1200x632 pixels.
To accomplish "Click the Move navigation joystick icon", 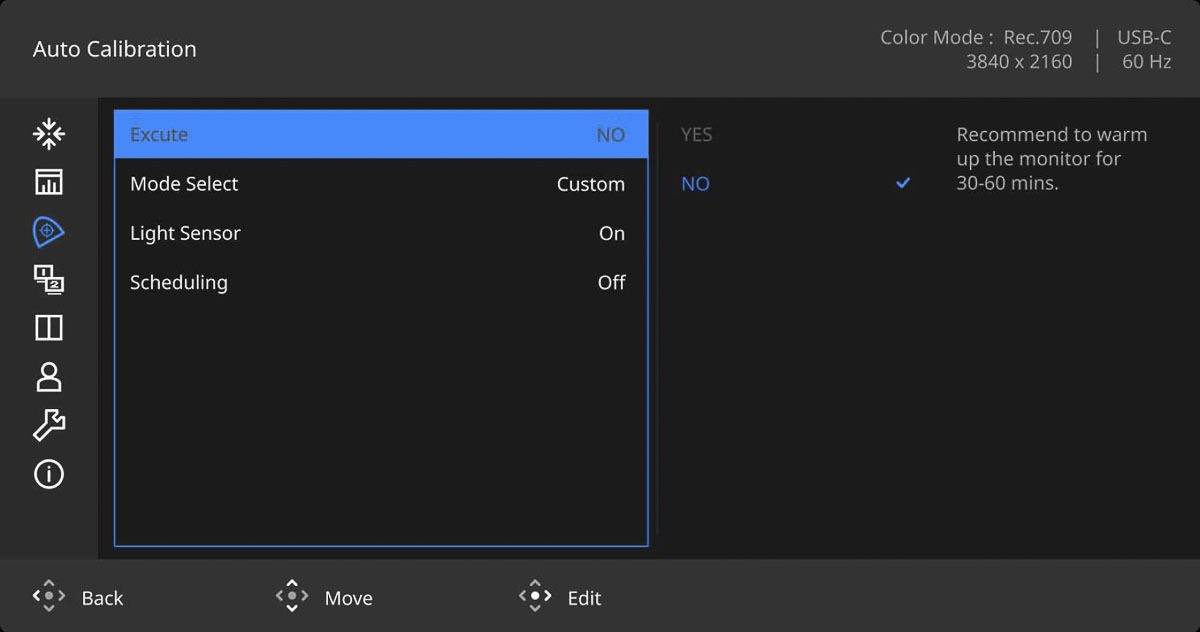I will (x=291, y=597).
